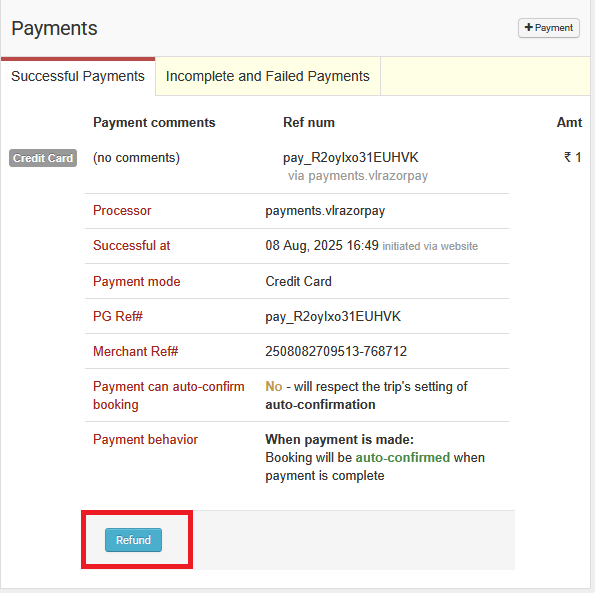The height and width of the screenshot is (593, 601).
Task: Switch to Successful Payments tab
Action: click(78, 76)
